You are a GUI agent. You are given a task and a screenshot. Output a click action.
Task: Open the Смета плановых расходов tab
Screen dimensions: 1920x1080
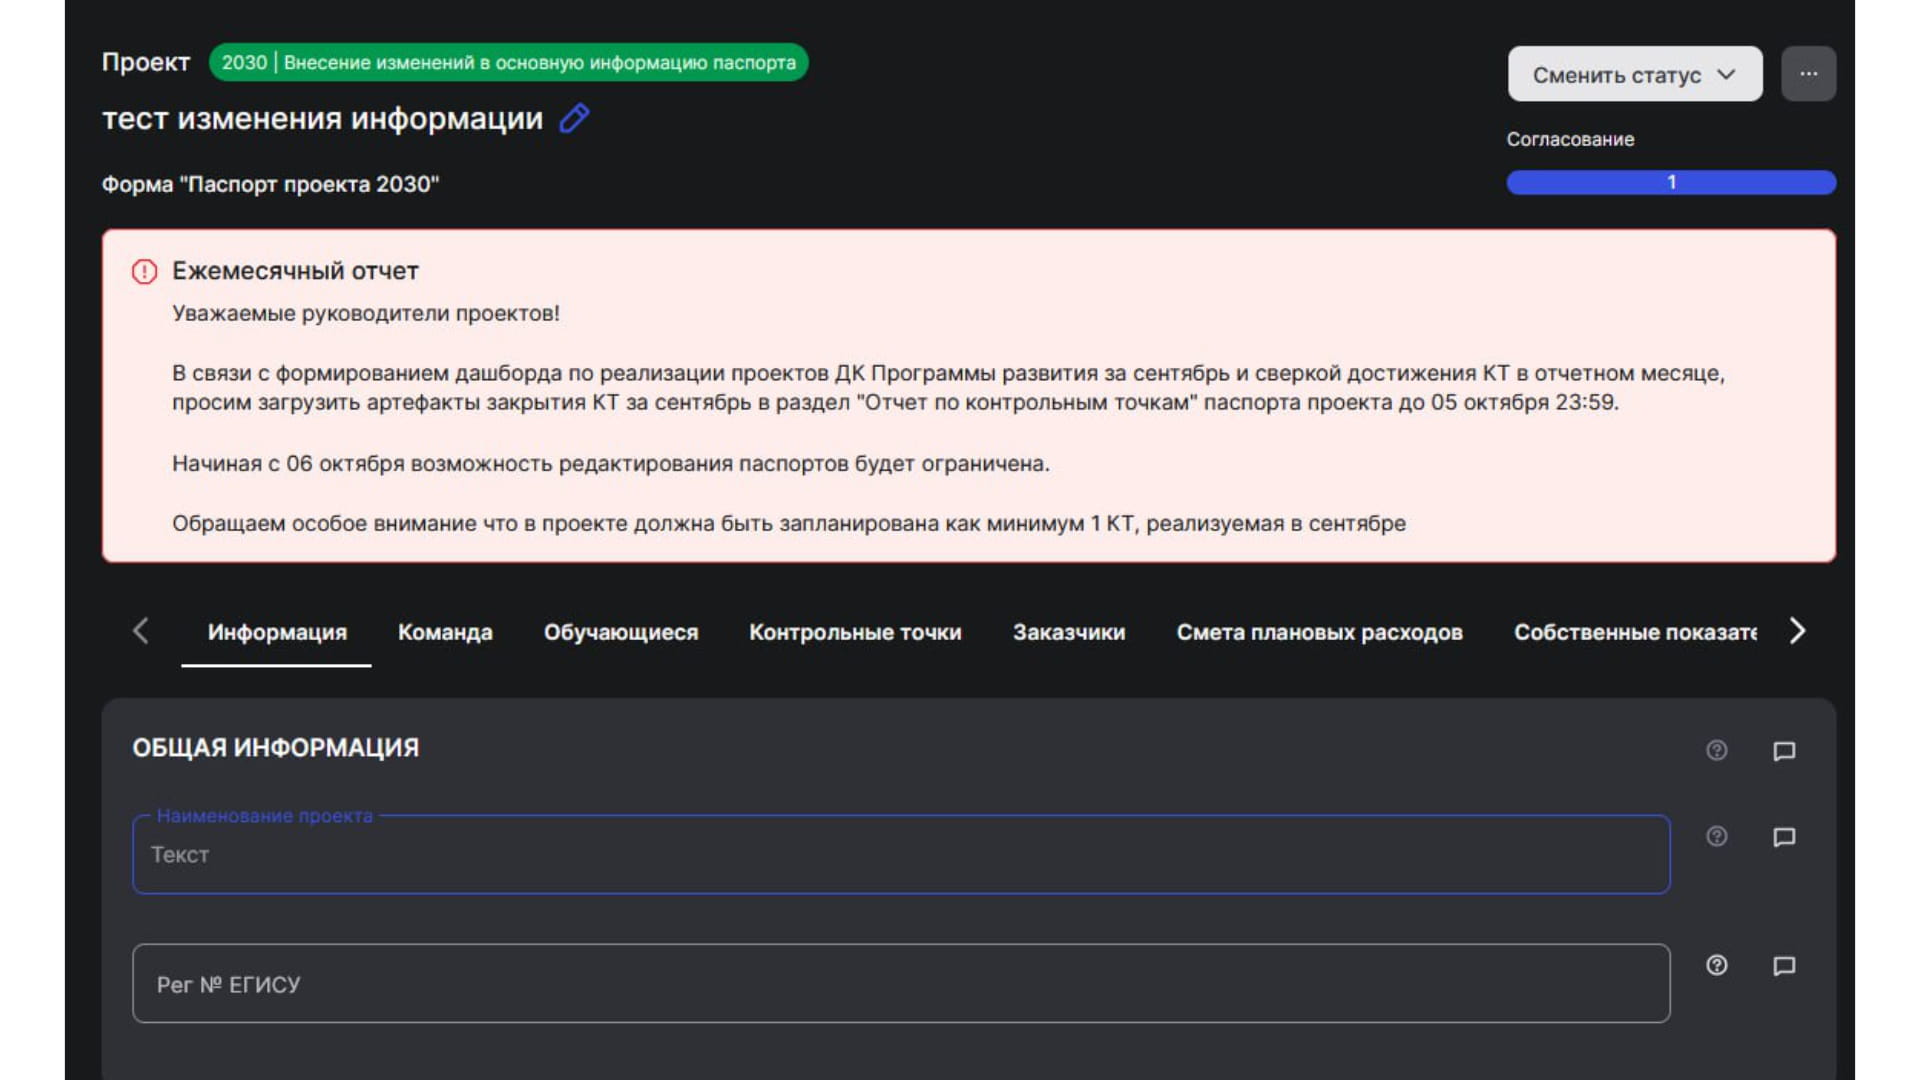click(1319, 632)
